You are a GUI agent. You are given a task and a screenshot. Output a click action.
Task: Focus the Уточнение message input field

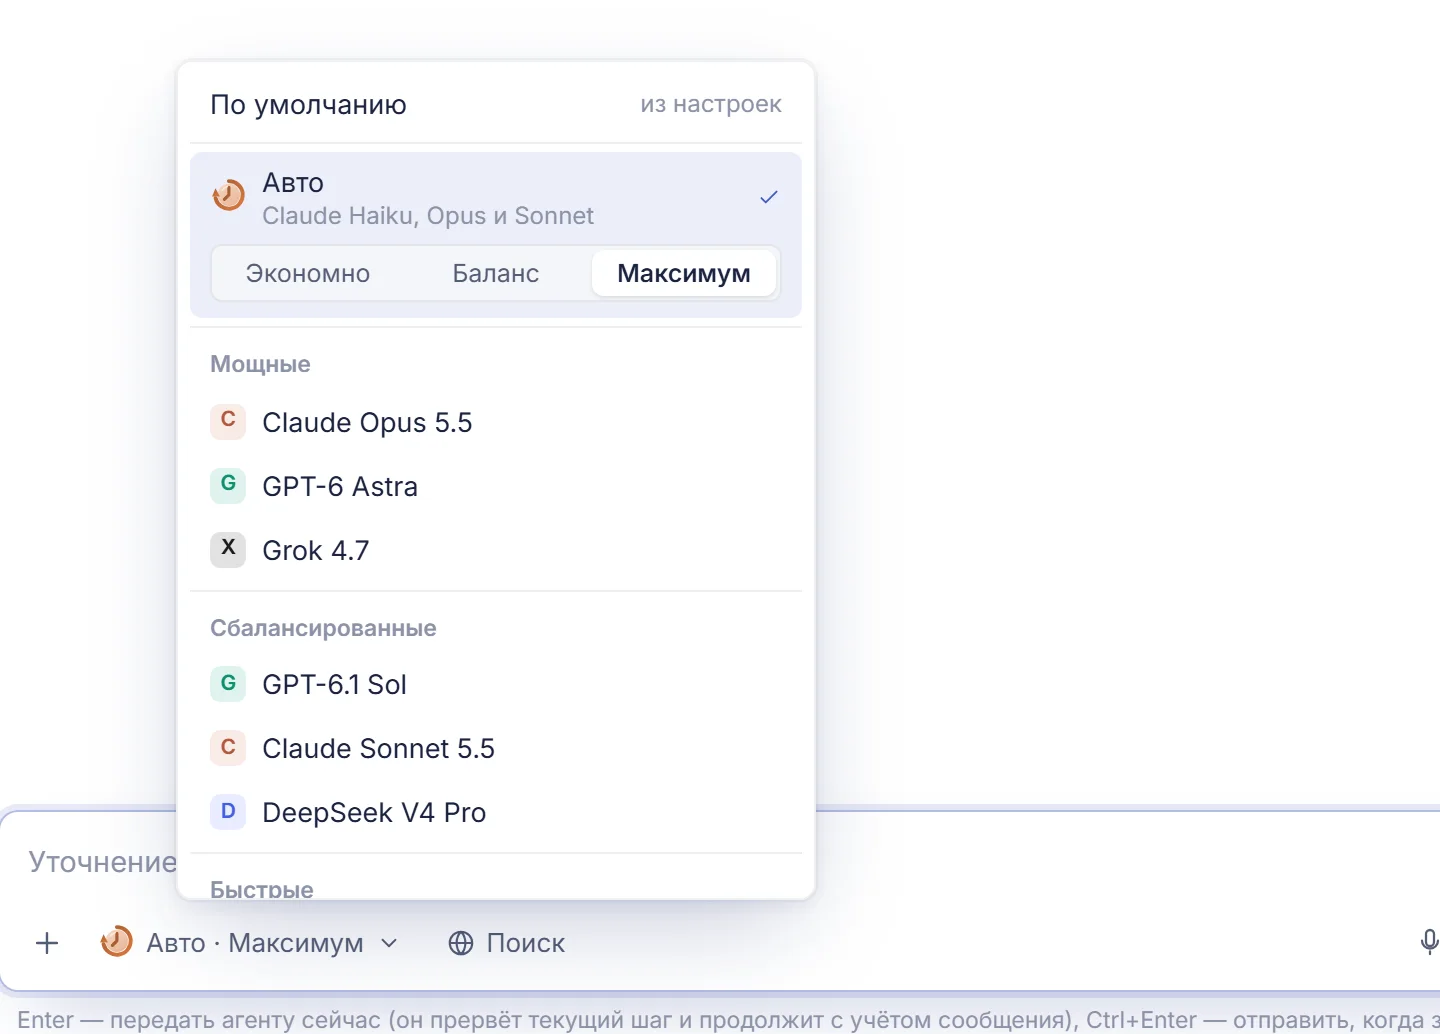pos(720,862)
